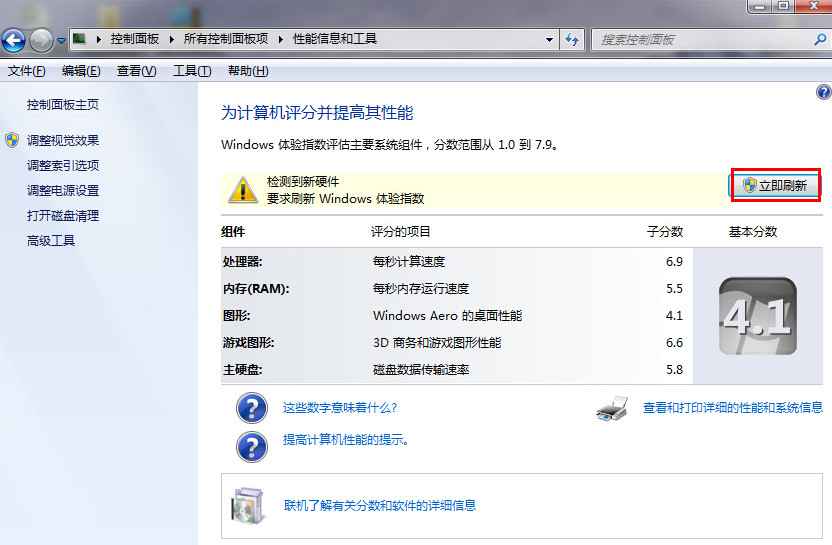Click the question icon beside 提高计算机性能的提示
This screenshot has height=545, width=832.
point(252,441)
